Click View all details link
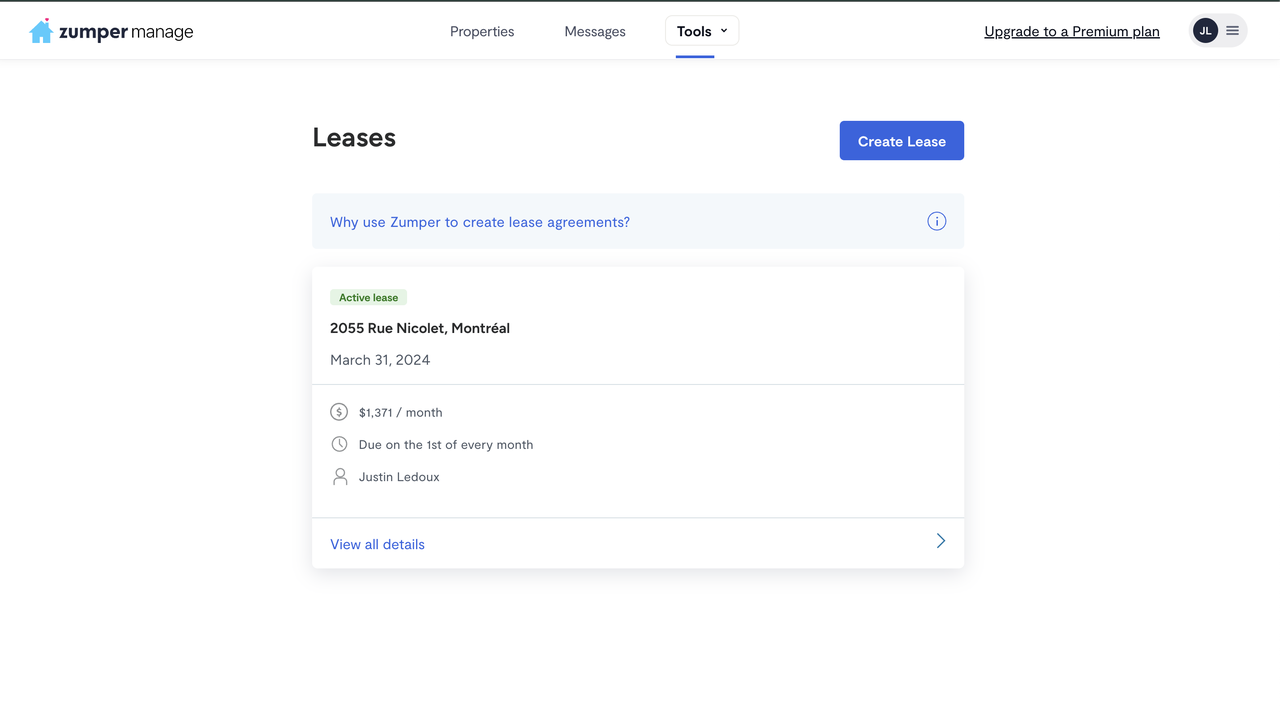This screenshot has width=1280, height=717. tap(377, 544)
